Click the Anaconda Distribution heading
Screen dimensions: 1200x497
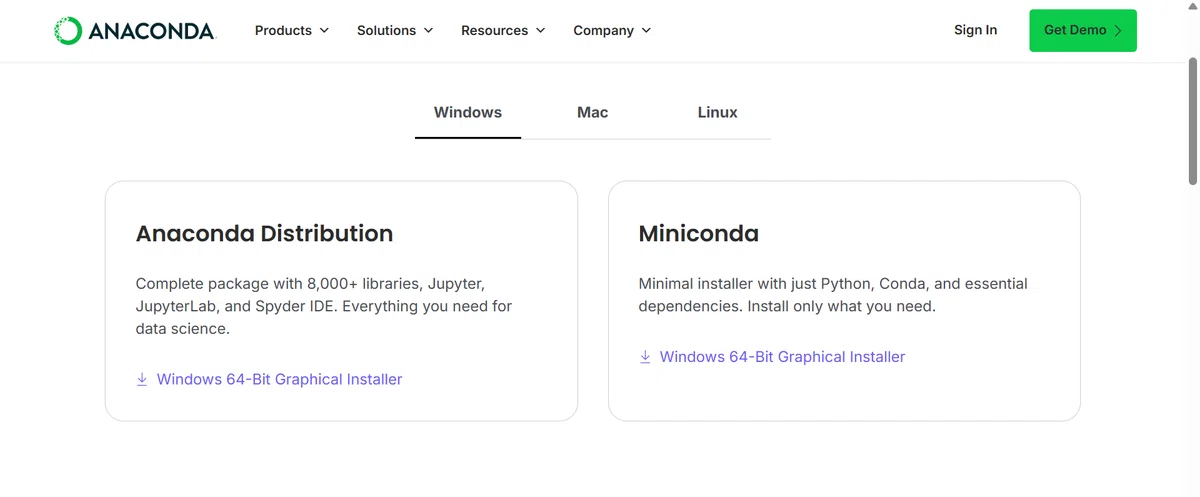pos(264,234)
